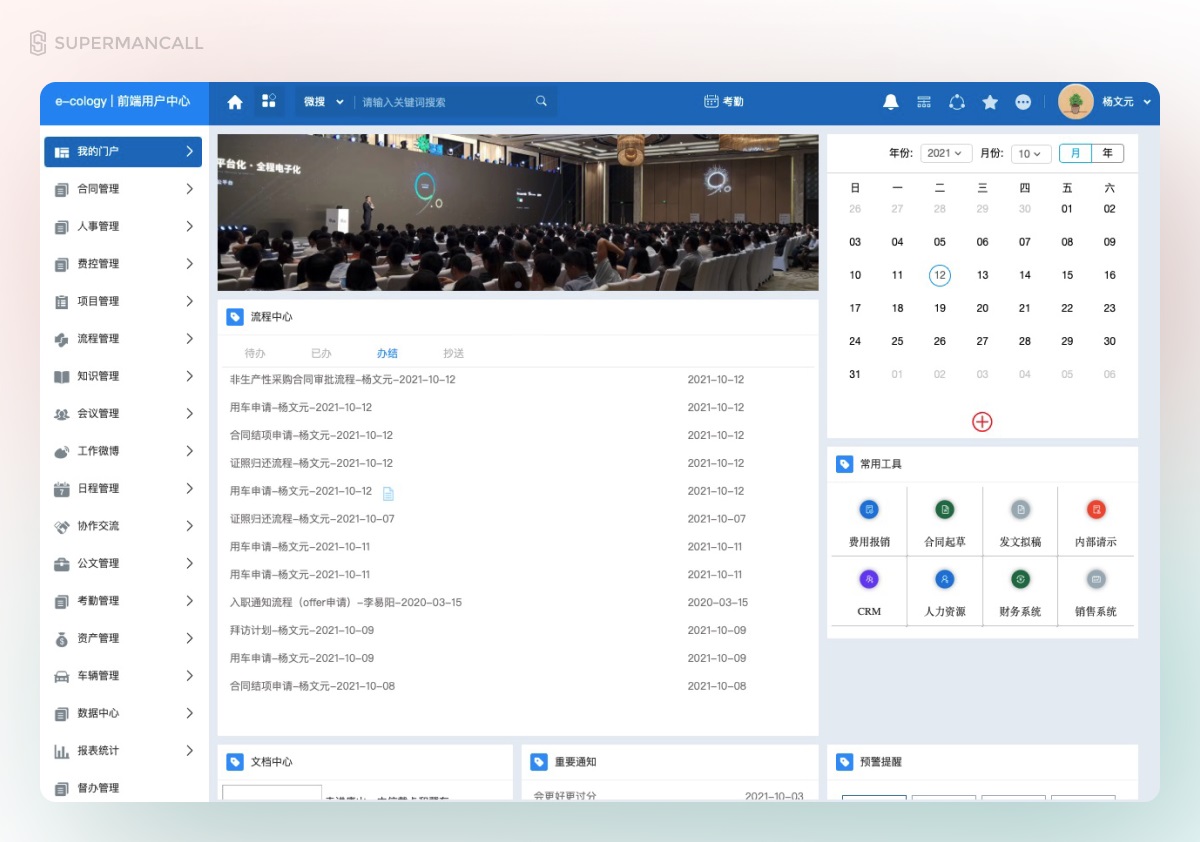
Task: Open the 考勤 shortcut in the header
Action: pyautogui.click(x=724, y=102)
